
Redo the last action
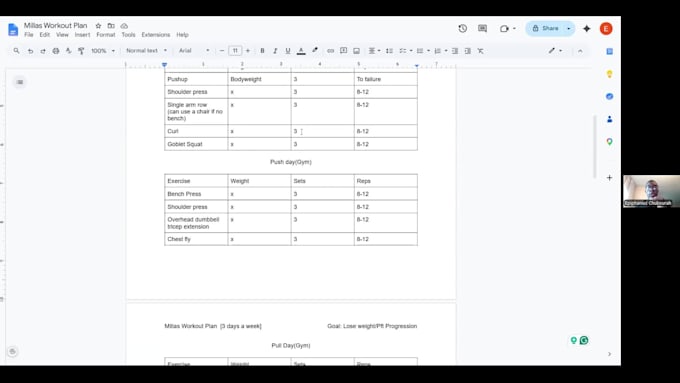43,51
